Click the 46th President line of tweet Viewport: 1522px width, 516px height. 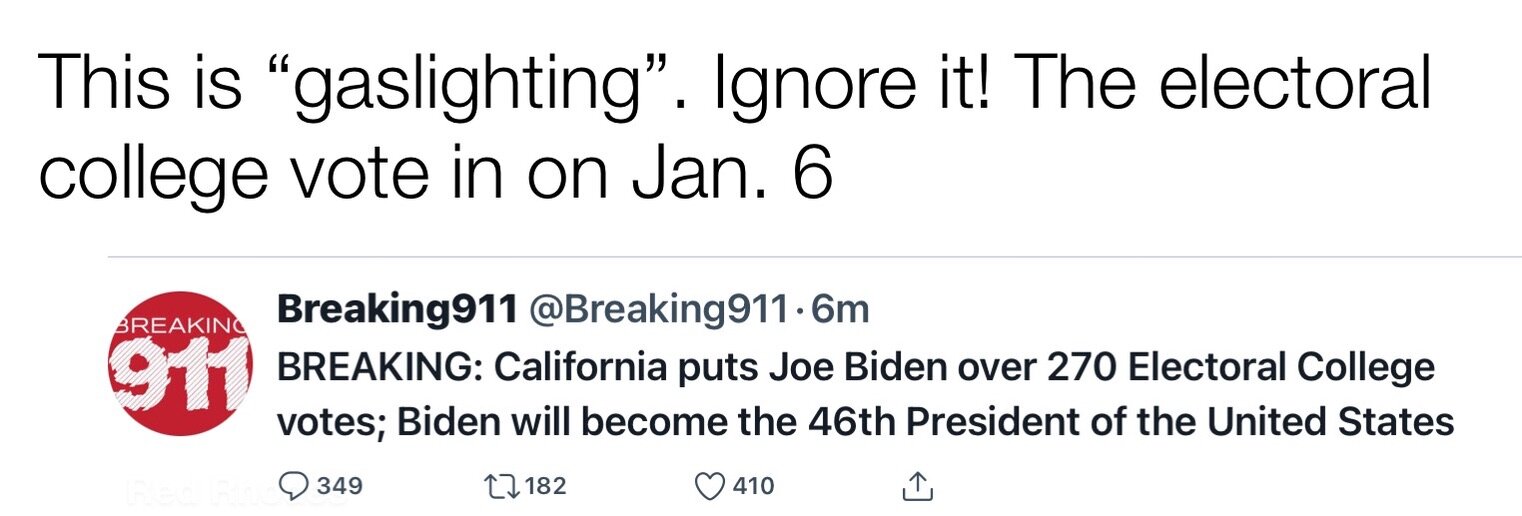tap(865, 421)
